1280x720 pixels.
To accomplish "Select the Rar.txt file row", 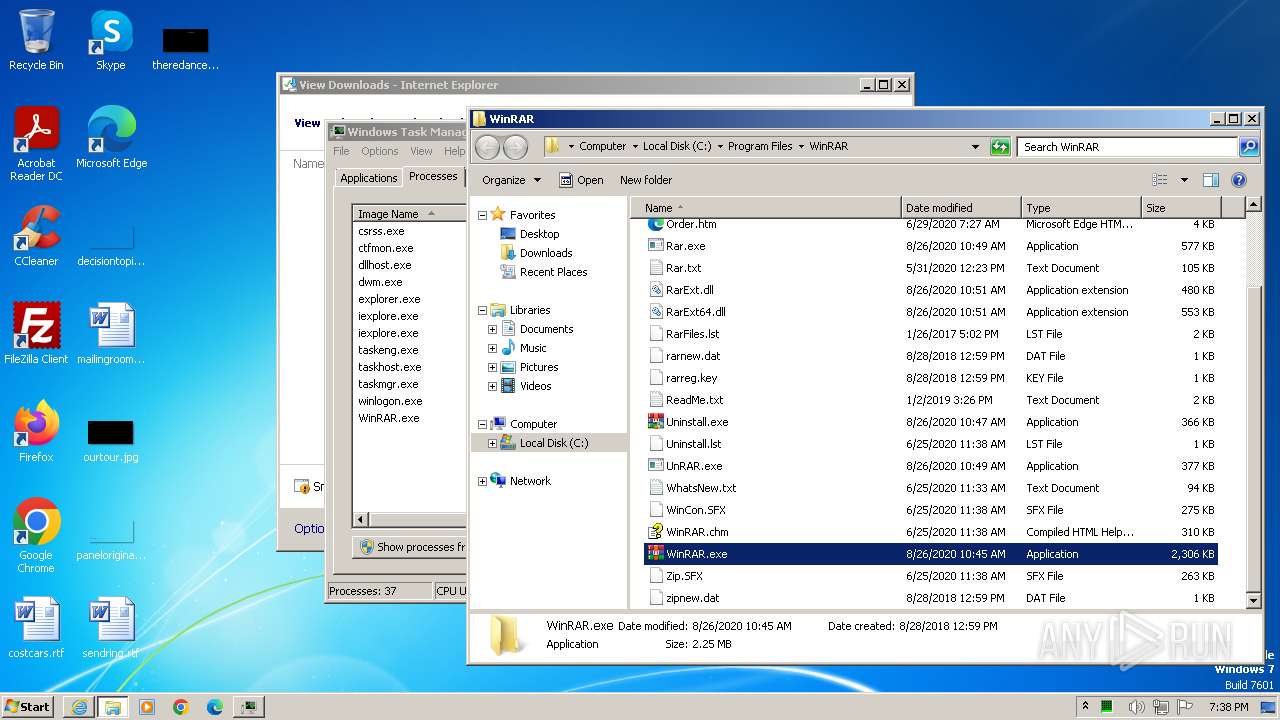I will click(930, 268).
